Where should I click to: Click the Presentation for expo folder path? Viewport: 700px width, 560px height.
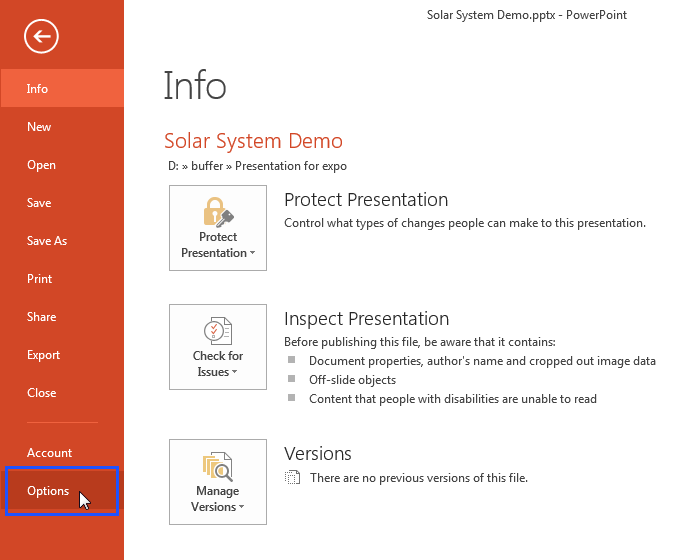291,166
